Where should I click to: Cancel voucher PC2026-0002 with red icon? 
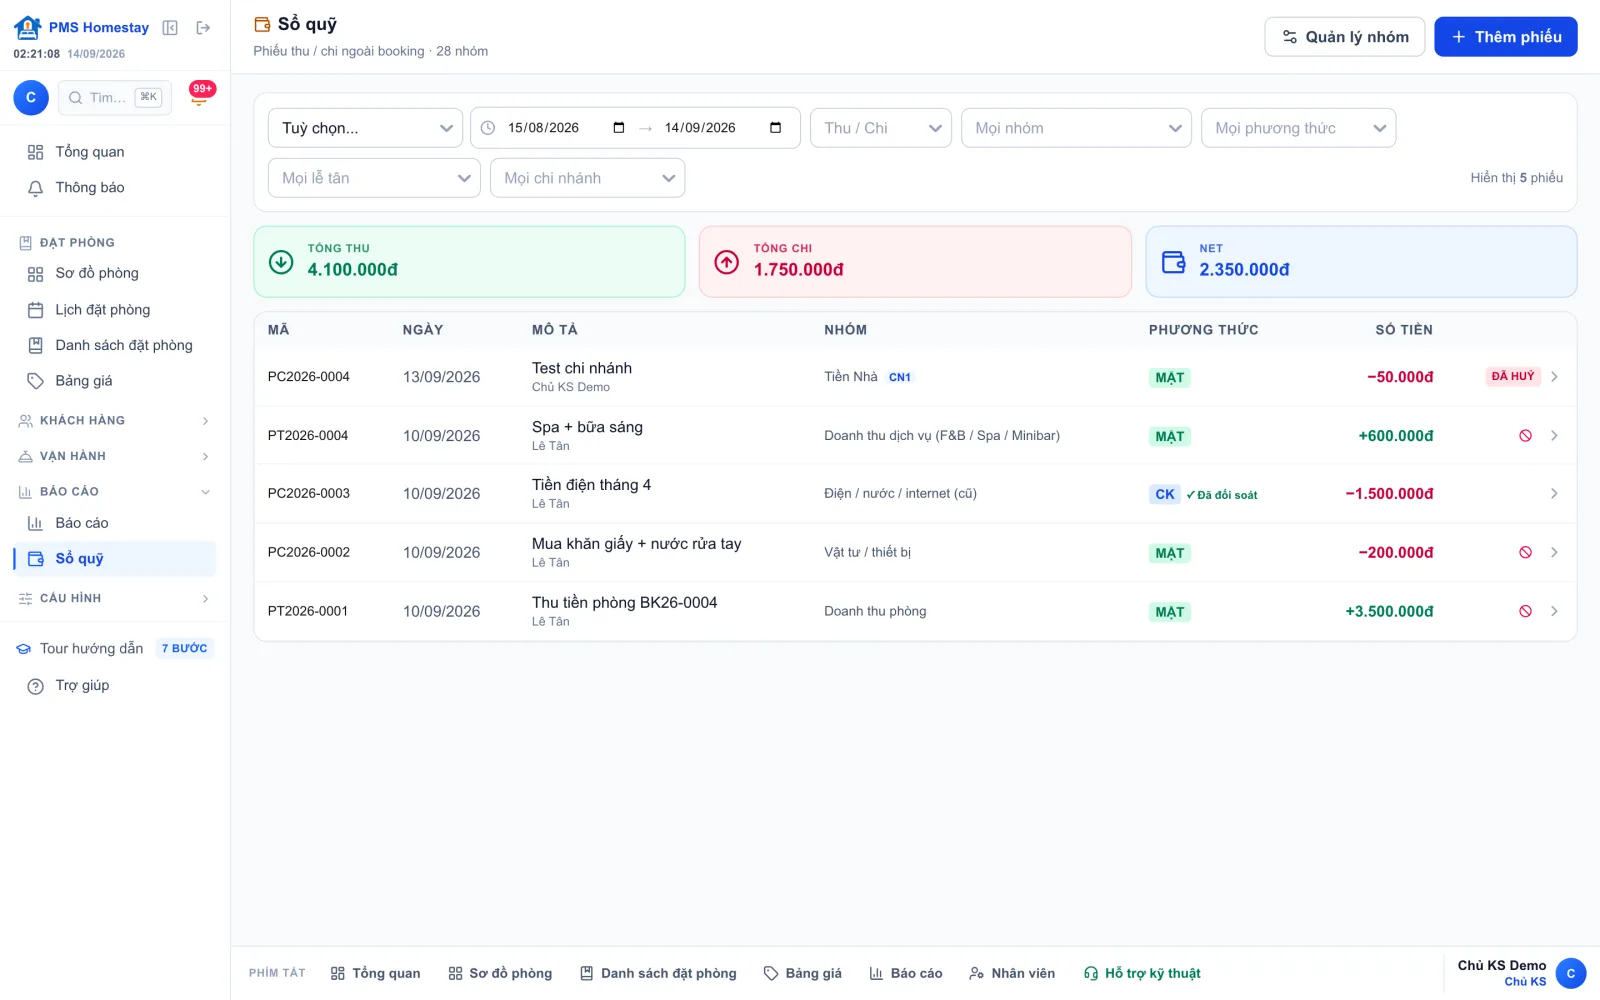[x=1525, y=552]
